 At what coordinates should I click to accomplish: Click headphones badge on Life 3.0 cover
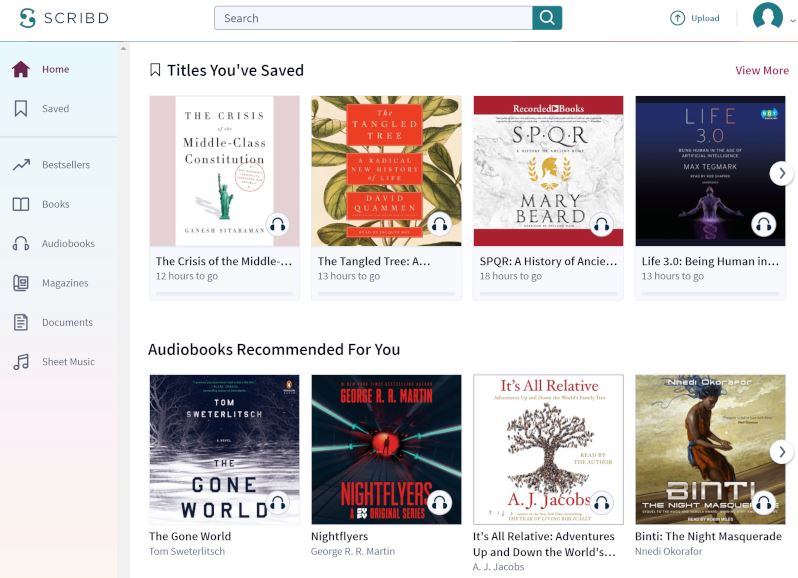pos(763,224)
